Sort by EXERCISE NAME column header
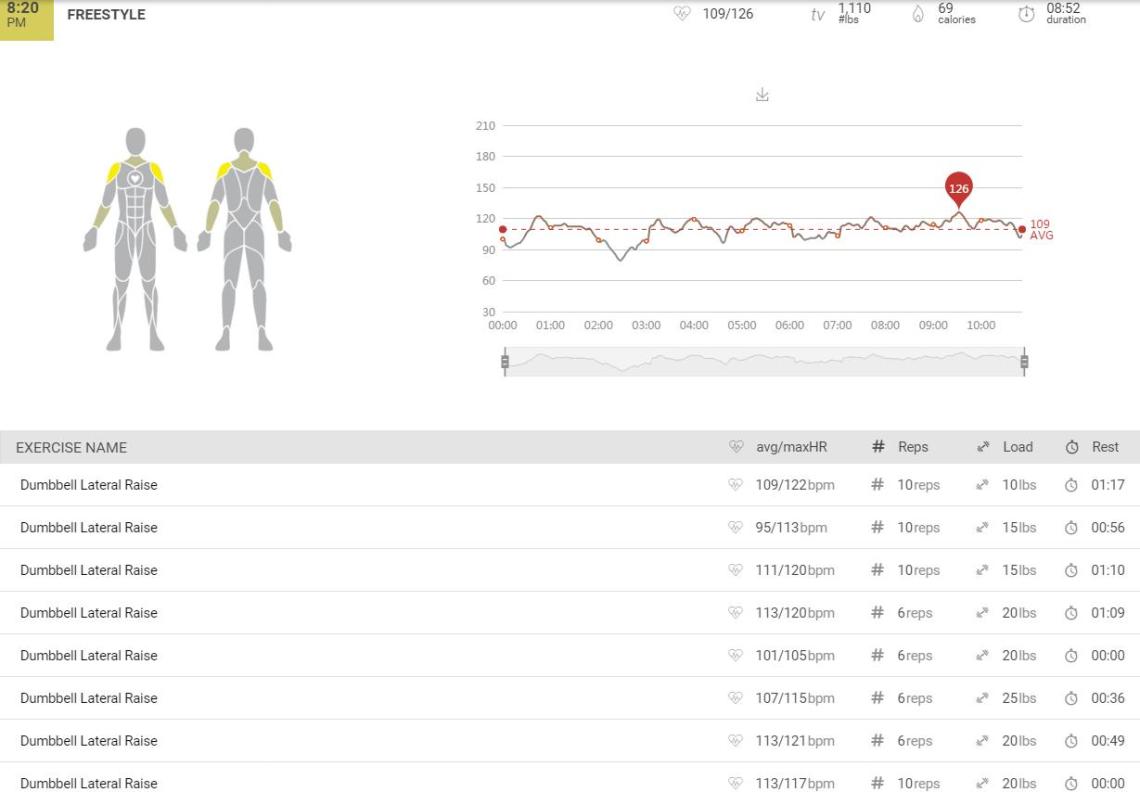 (x=71, y=447)
